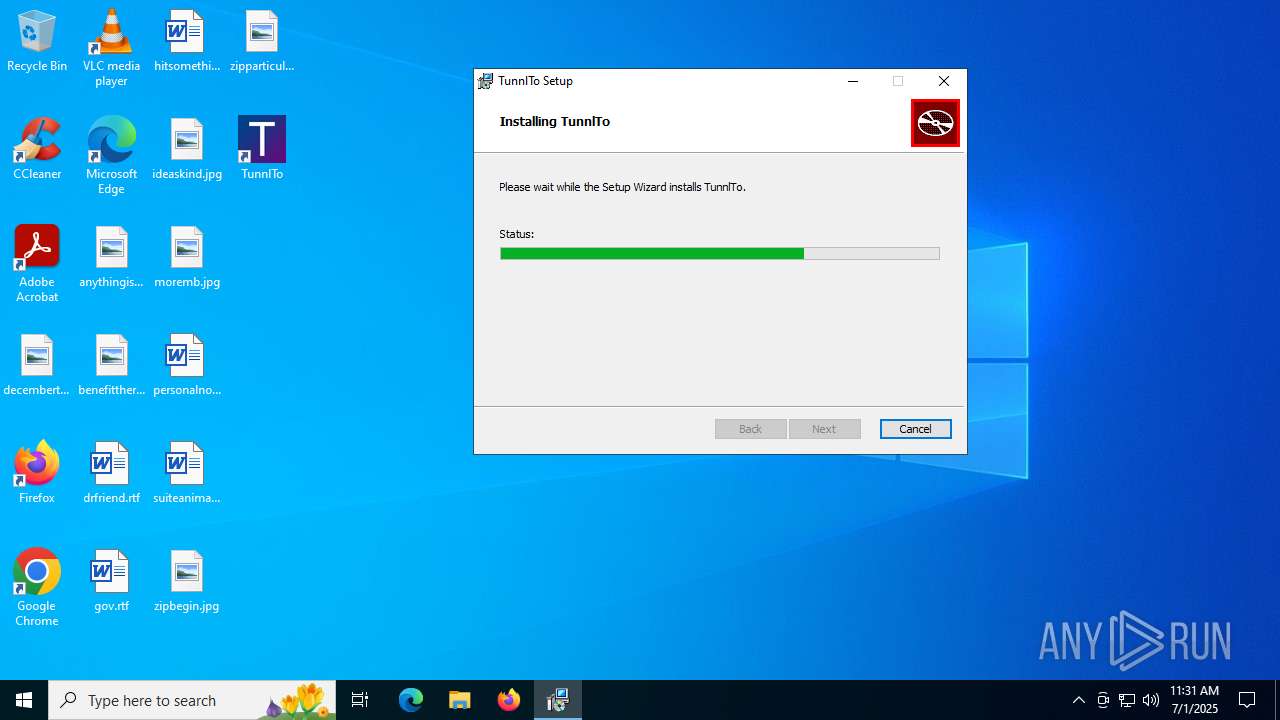
Task: Click the taskbar search box
Action: tap(192, 700)
